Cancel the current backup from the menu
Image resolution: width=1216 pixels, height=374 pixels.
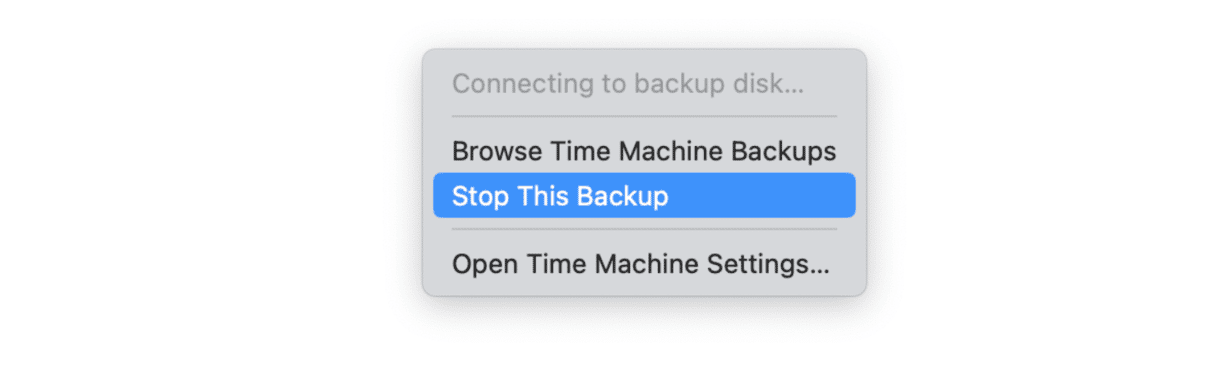644,195
